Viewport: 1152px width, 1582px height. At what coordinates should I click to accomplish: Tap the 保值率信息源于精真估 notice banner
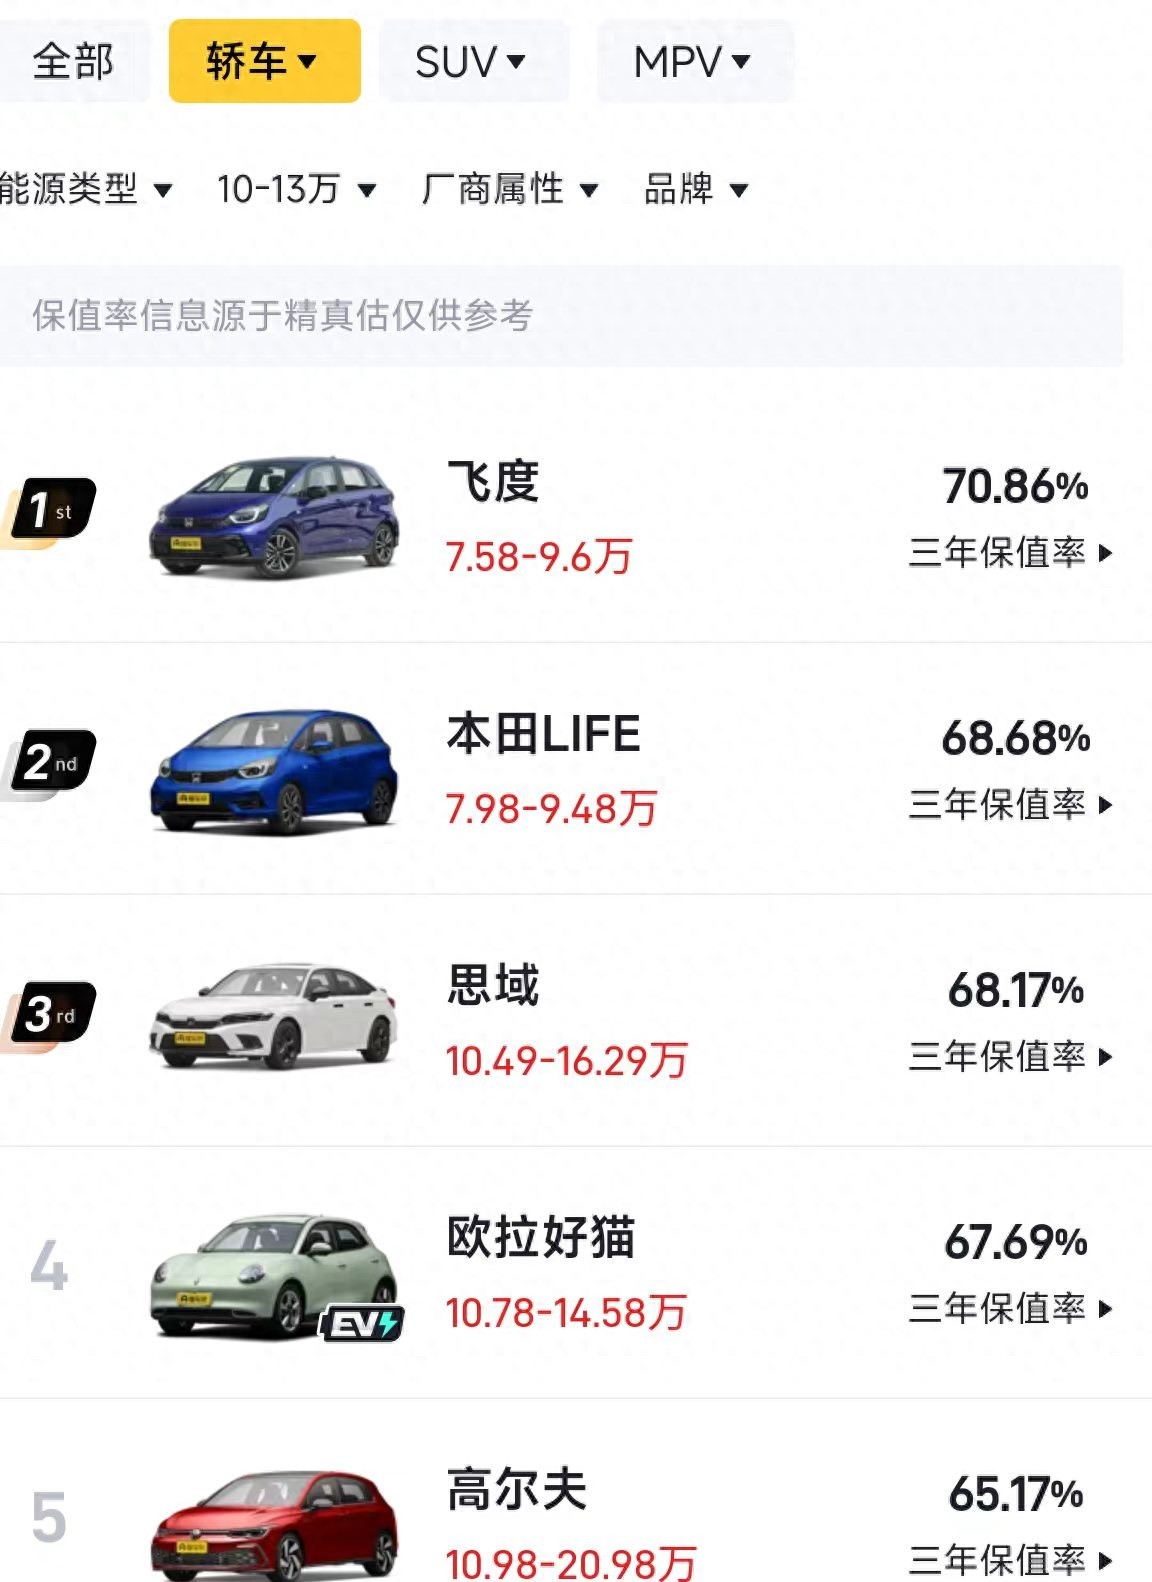click(x=560, y=315)
